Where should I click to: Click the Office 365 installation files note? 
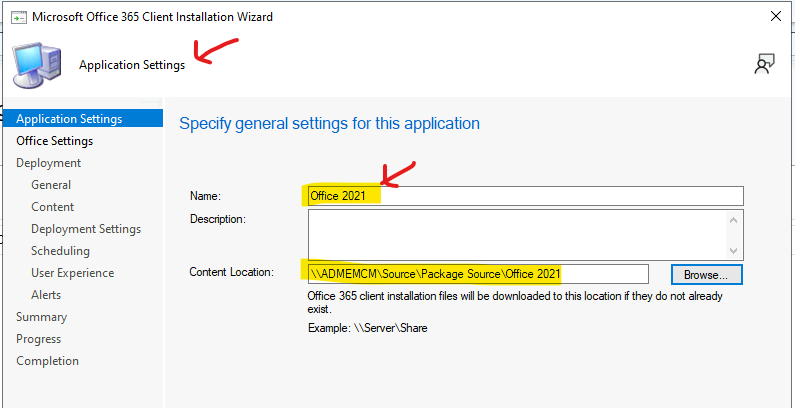click(x=515, y=302)
